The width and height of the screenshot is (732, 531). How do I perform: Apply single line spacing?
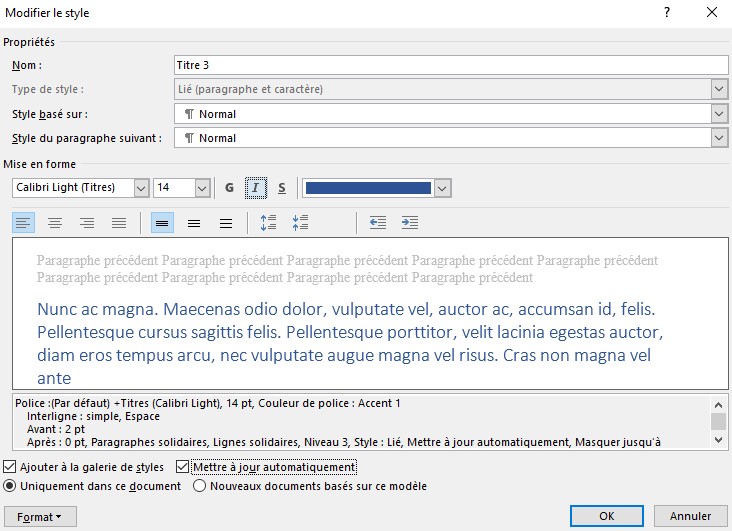[162, 223]
